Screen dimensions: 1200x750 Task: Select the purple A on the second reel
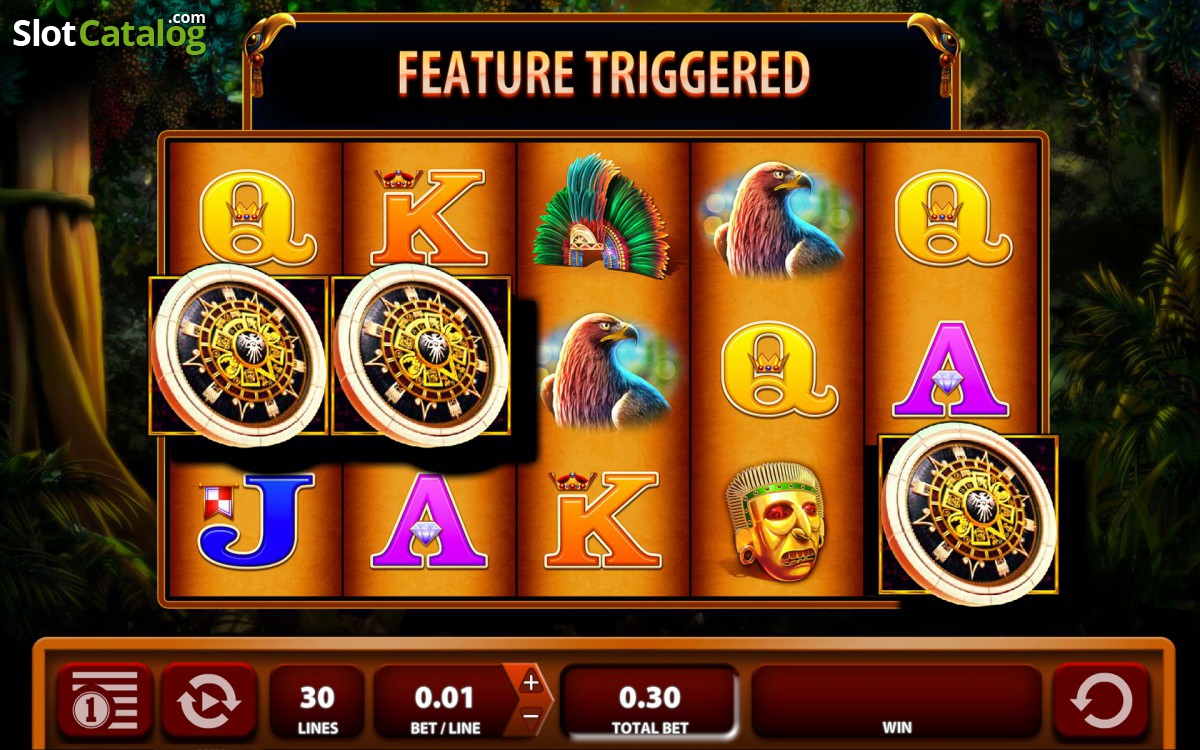(x=429, y=520)
